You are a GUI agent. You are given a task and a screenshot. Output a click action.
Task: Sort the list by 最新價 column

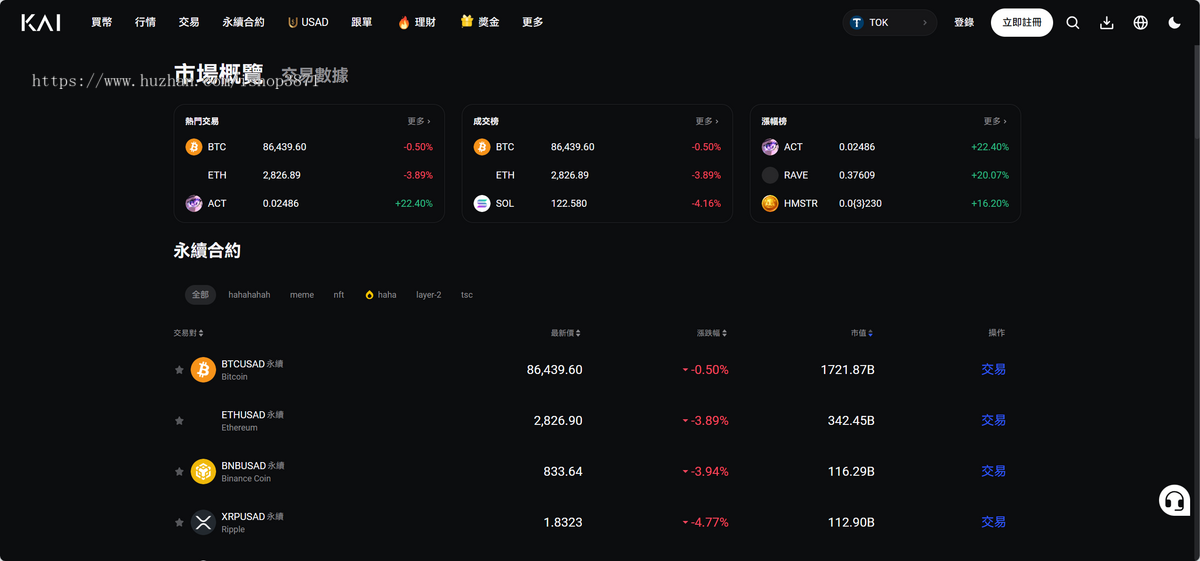pos(565,333)
